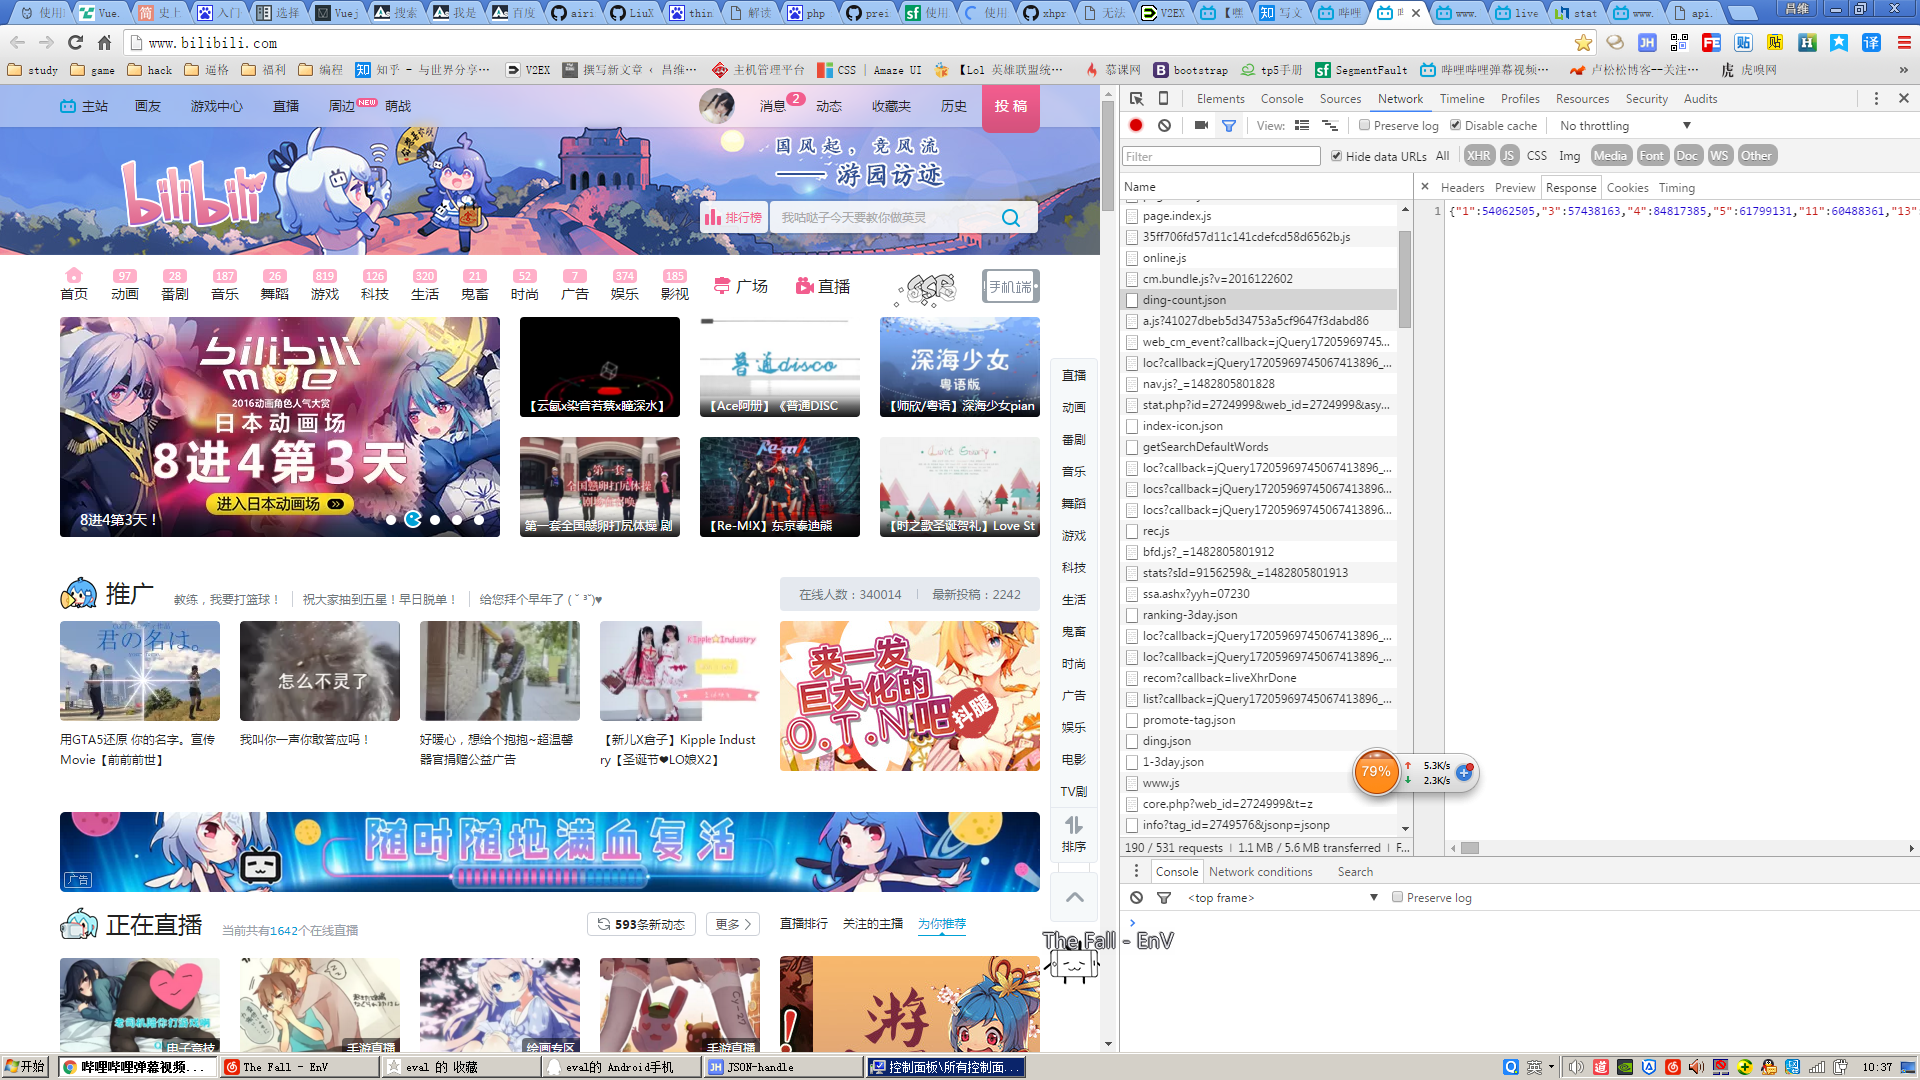Click the 投稿 upload button
Viewport: 1920px width, 1080px height.
coord(1011,107)
